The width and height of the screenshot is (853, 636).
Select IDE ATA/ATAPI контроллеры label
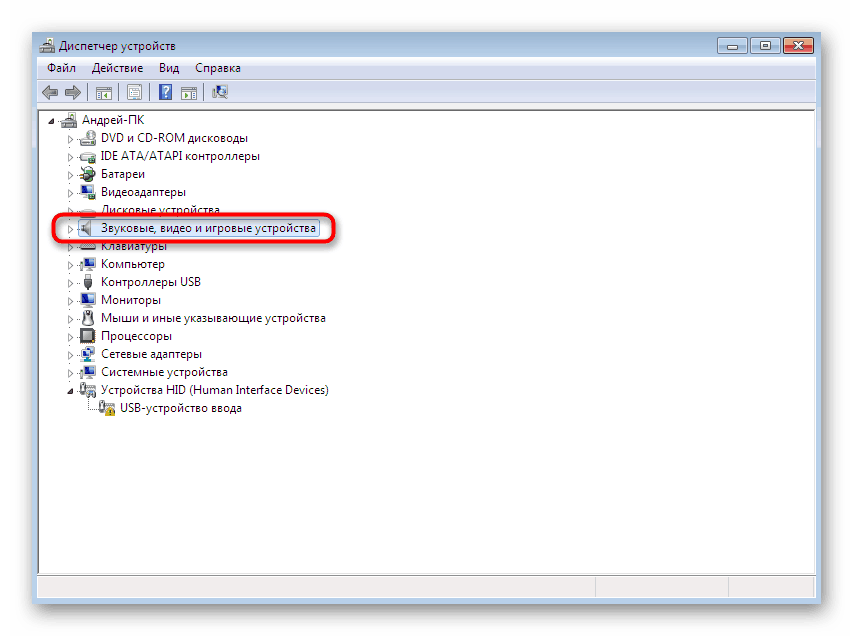pyautogui.click(x=180, y=156)
